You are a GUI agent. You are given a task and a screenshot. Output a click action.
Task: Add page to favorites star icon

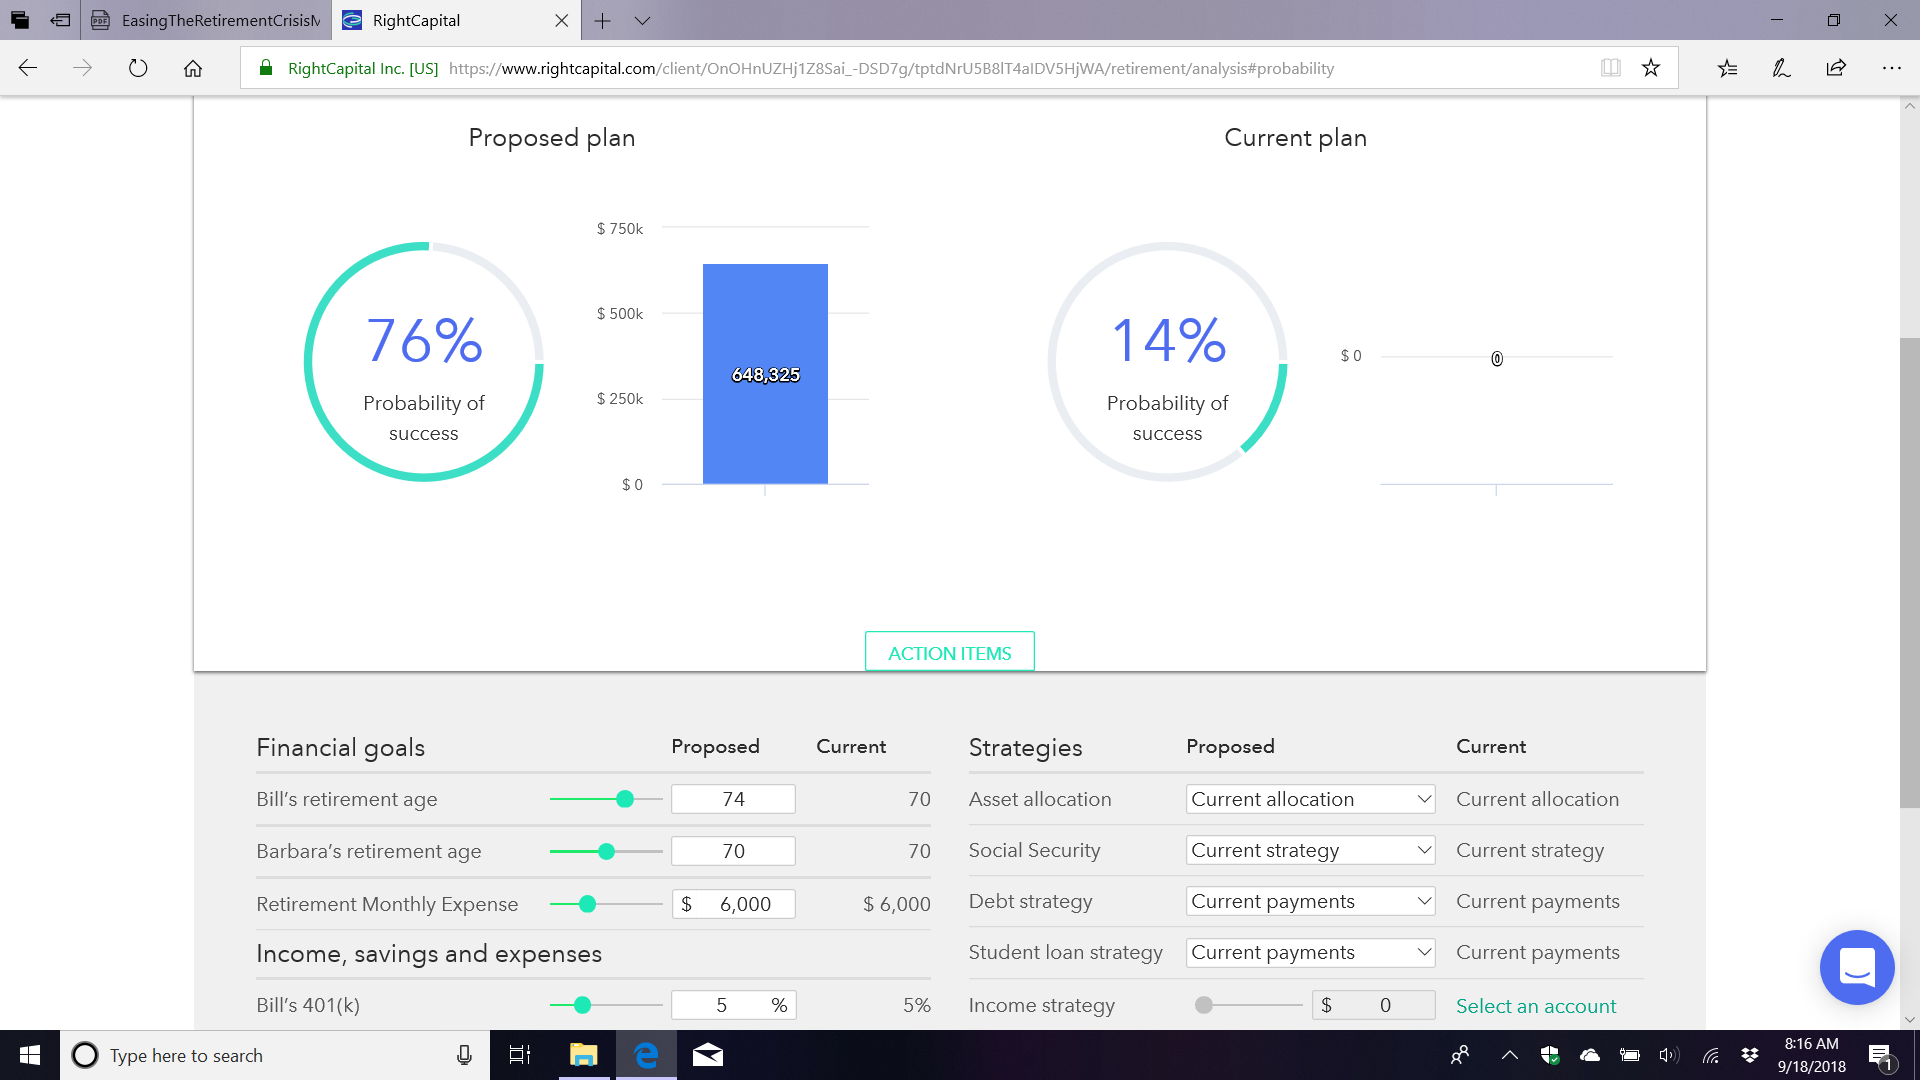[1651, 68]
